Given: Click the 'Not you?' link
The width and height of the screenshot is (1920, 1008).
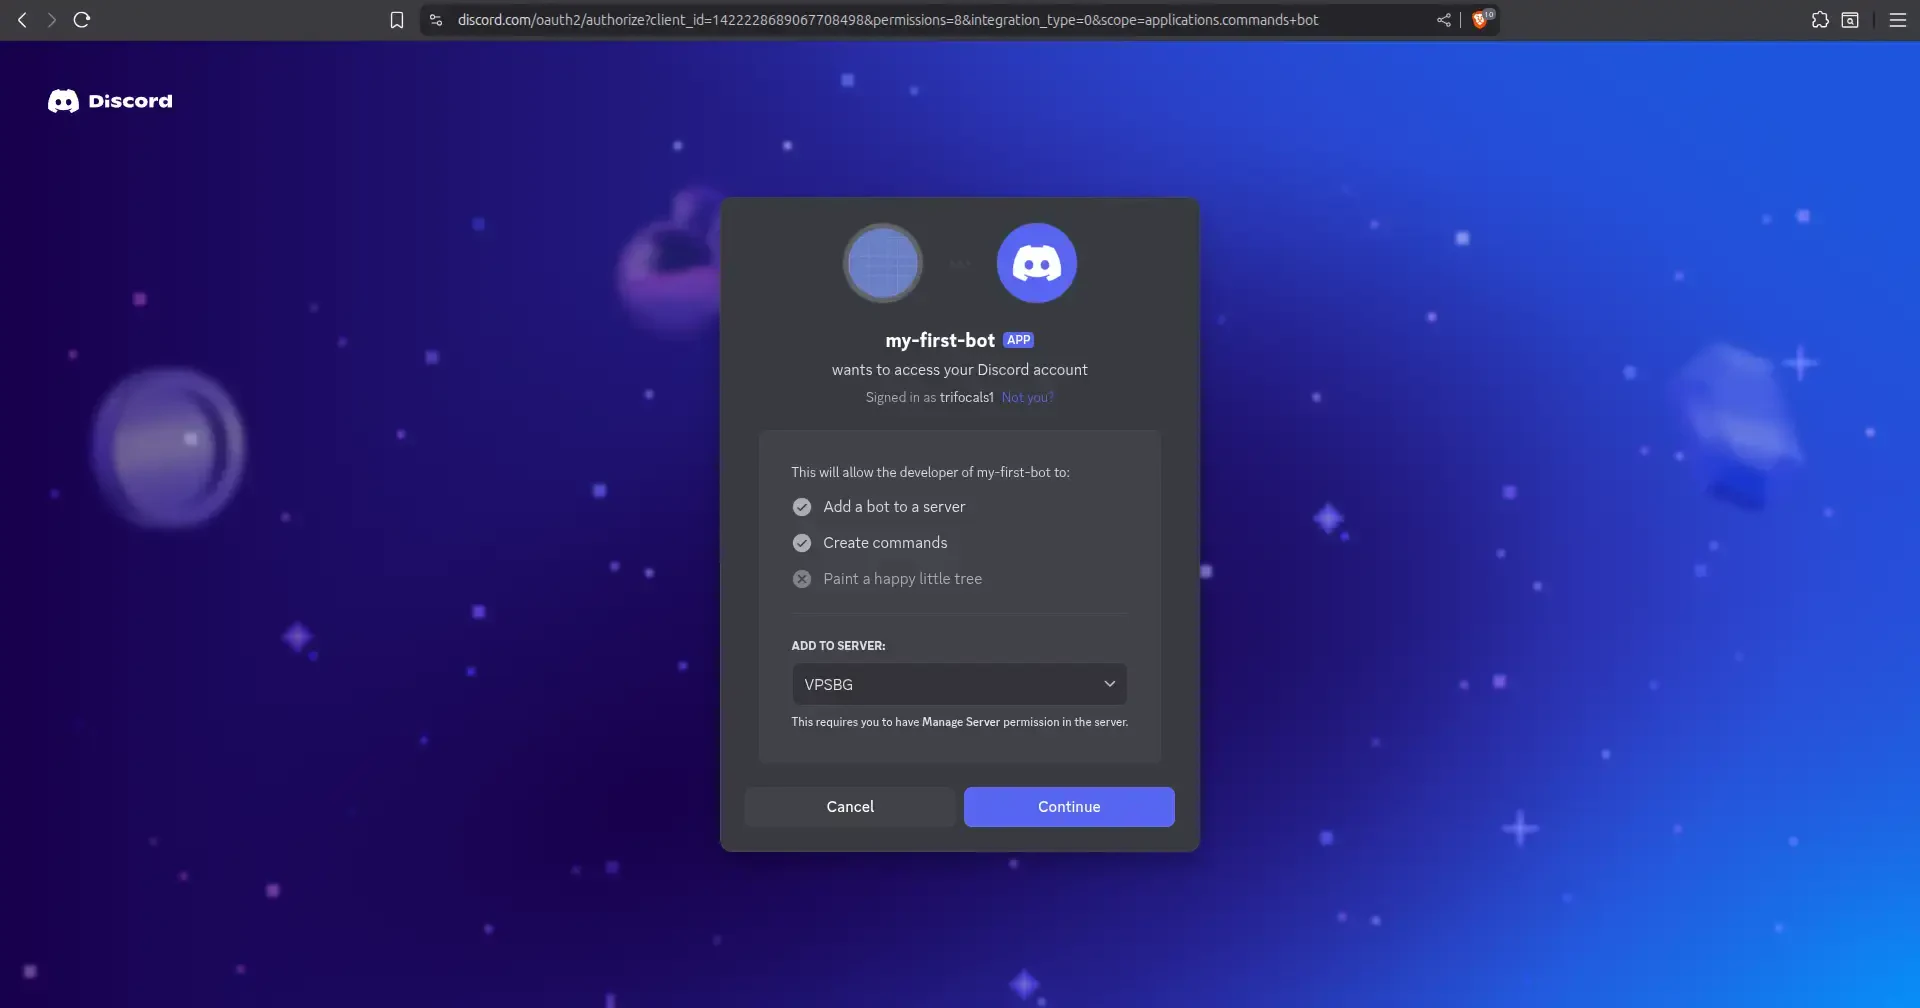Looking at the screenshot, I should [x=1027, y=398].
